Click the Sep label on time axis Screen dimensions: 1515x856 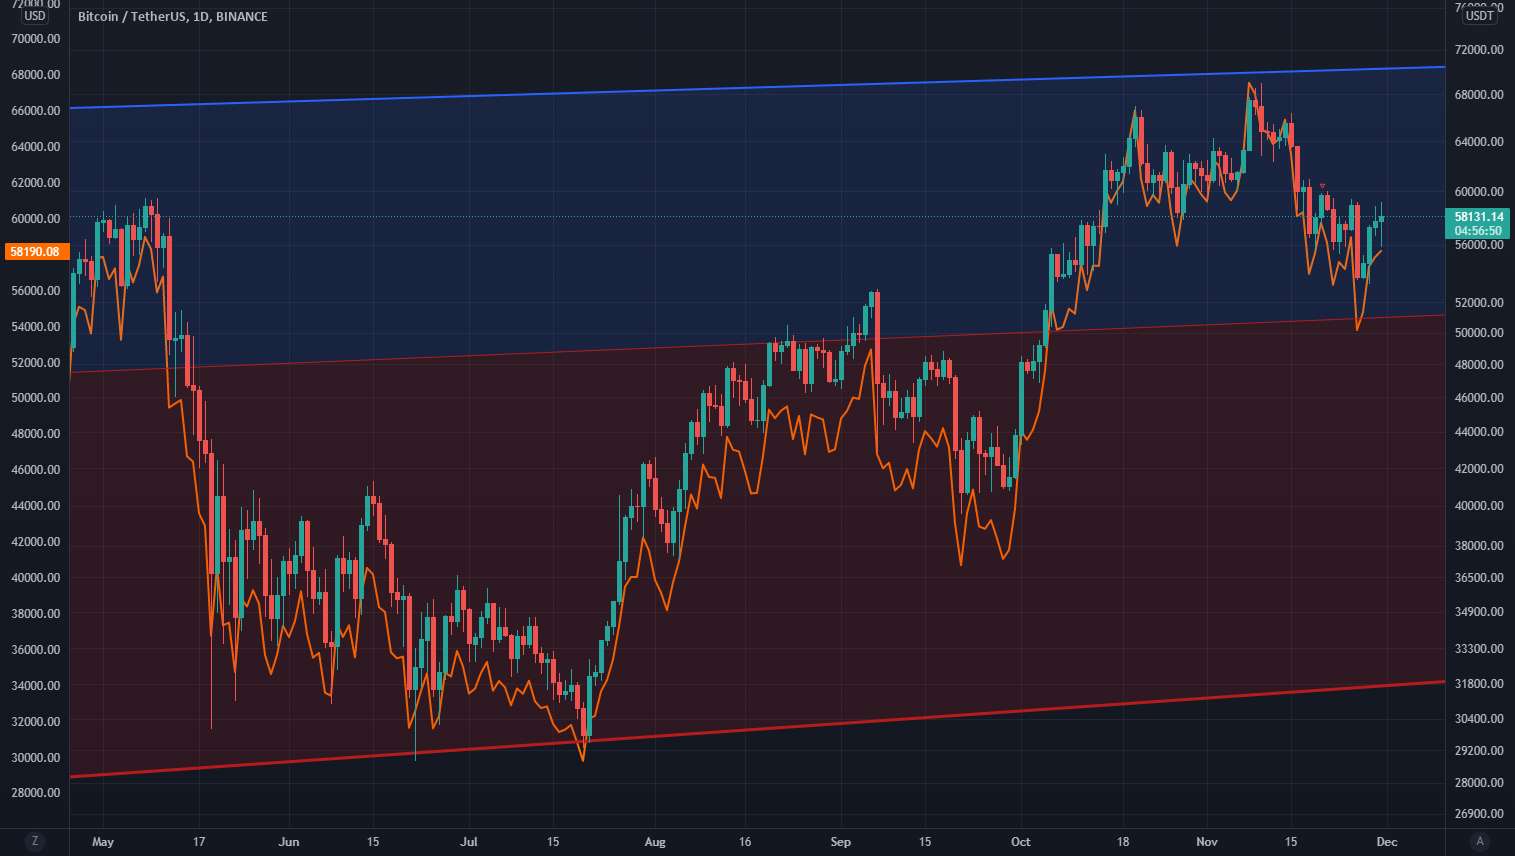[841, 842]
